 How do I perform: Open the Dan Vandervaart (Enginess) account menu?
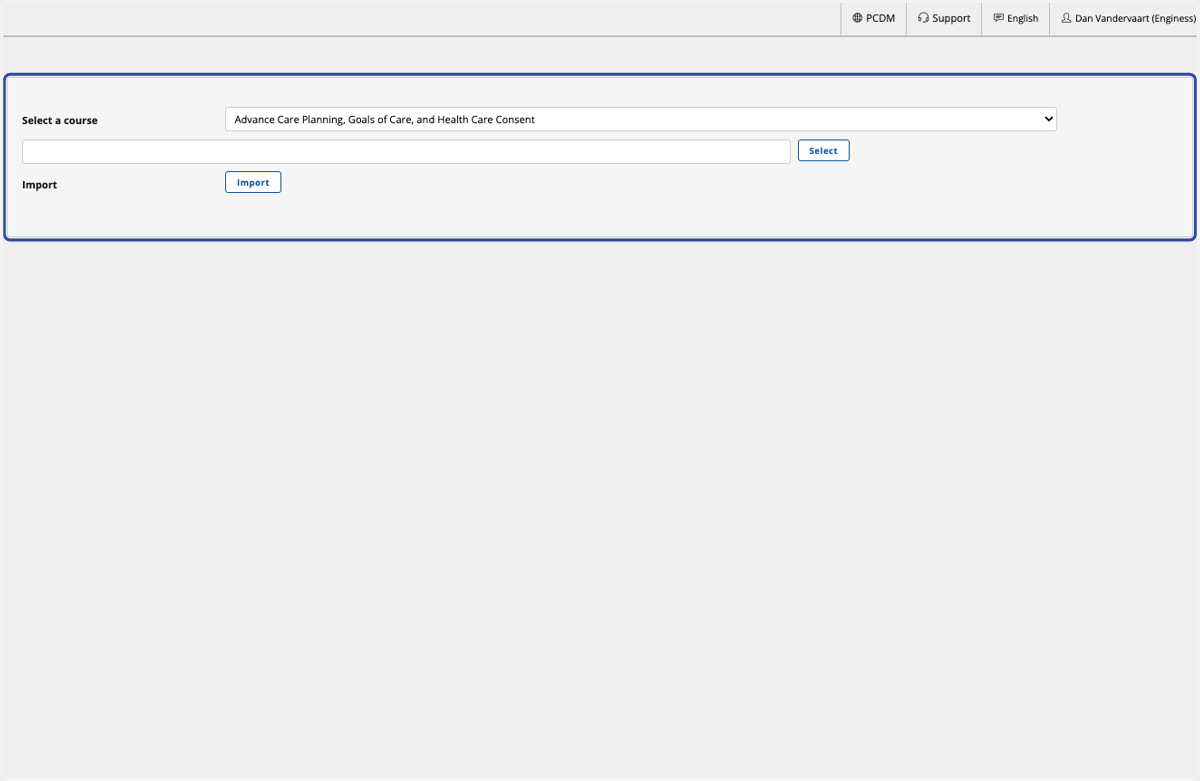click(1124, 18)
